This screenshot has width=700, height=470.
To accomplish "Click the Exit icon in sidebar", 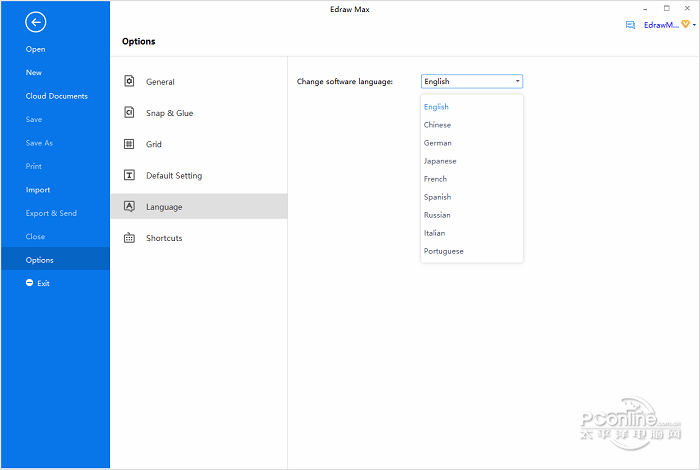I will coord(30,283).
